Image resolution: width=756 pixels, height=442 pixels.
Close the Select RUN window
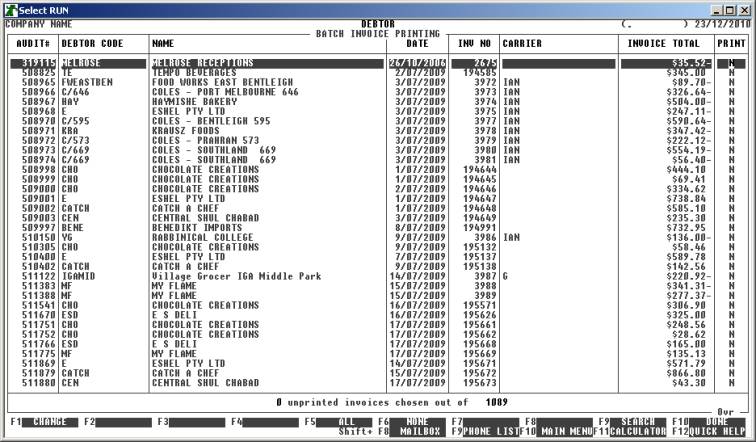click(744, 10)
